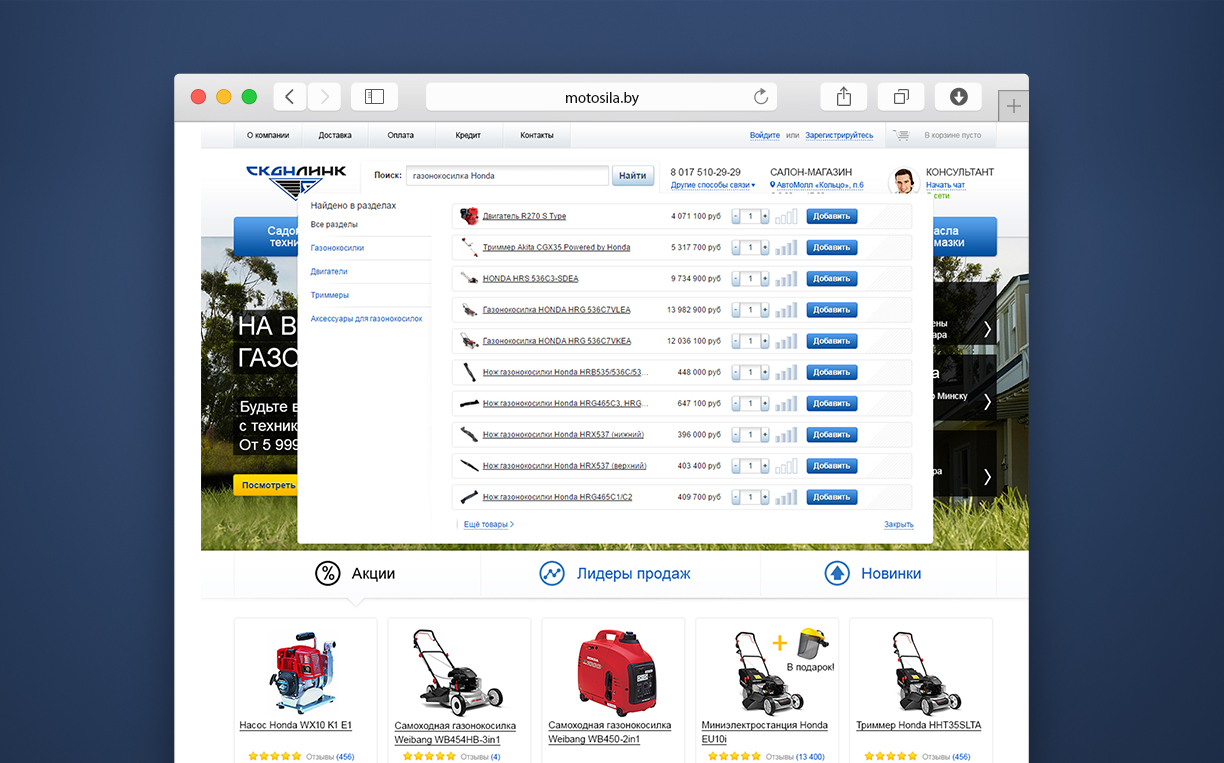The image size is (1224, 763).
Task: Go back with the browser back arrow
Action: [x=290, y=97]
